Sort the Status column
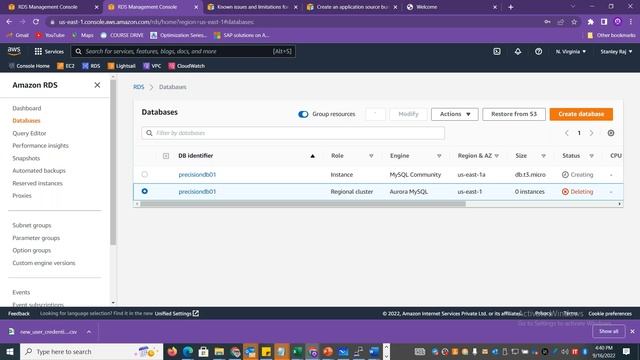The width and height of the screenshot is (640, 360). pyautogui.click(x=591, y=156)
